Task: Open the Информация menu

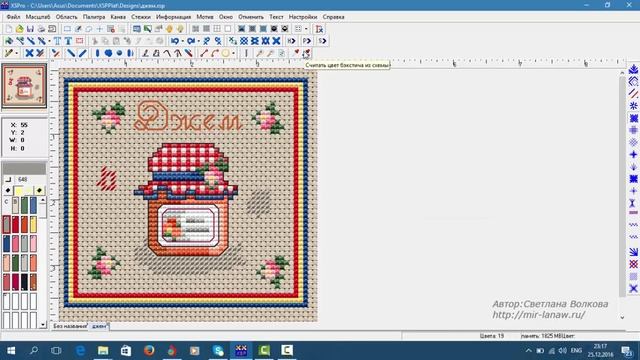Action: [x=173, y=17]
